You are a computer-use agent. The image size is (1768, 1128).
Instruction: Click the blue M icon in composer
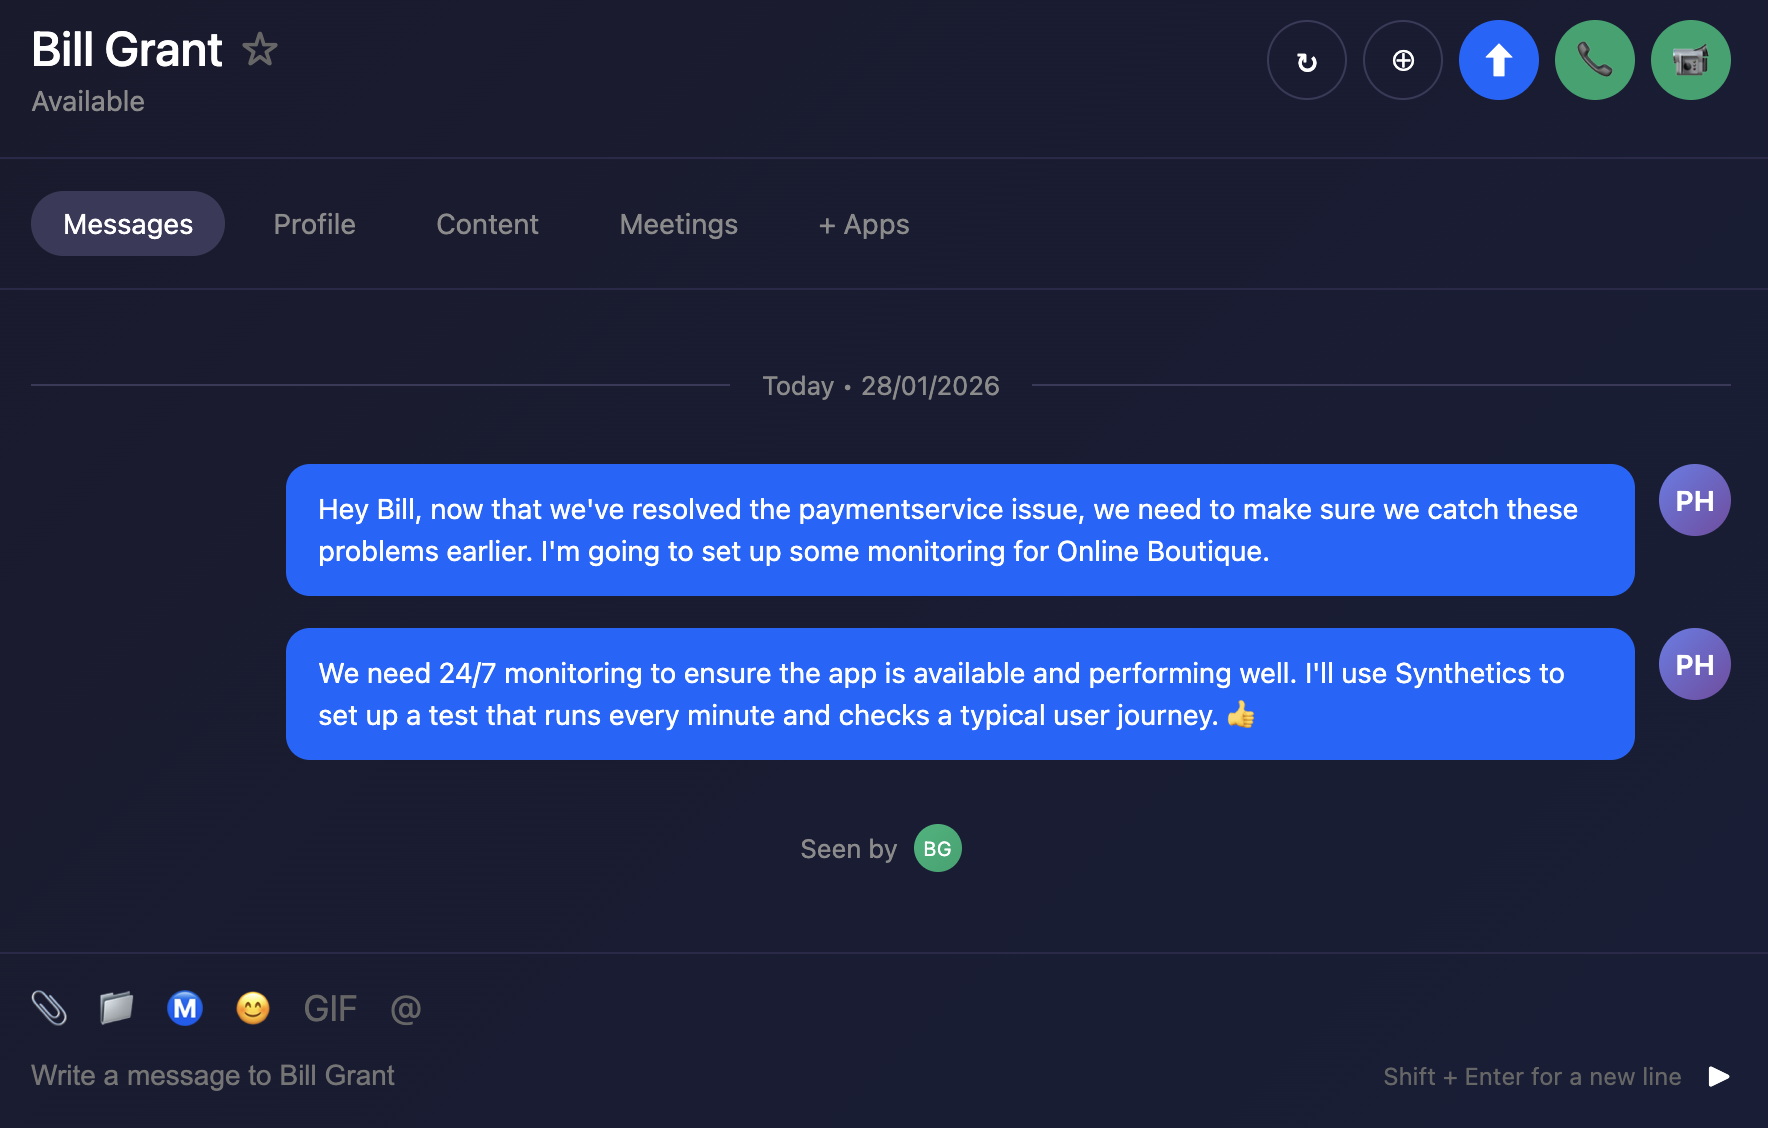[185, 1008]
